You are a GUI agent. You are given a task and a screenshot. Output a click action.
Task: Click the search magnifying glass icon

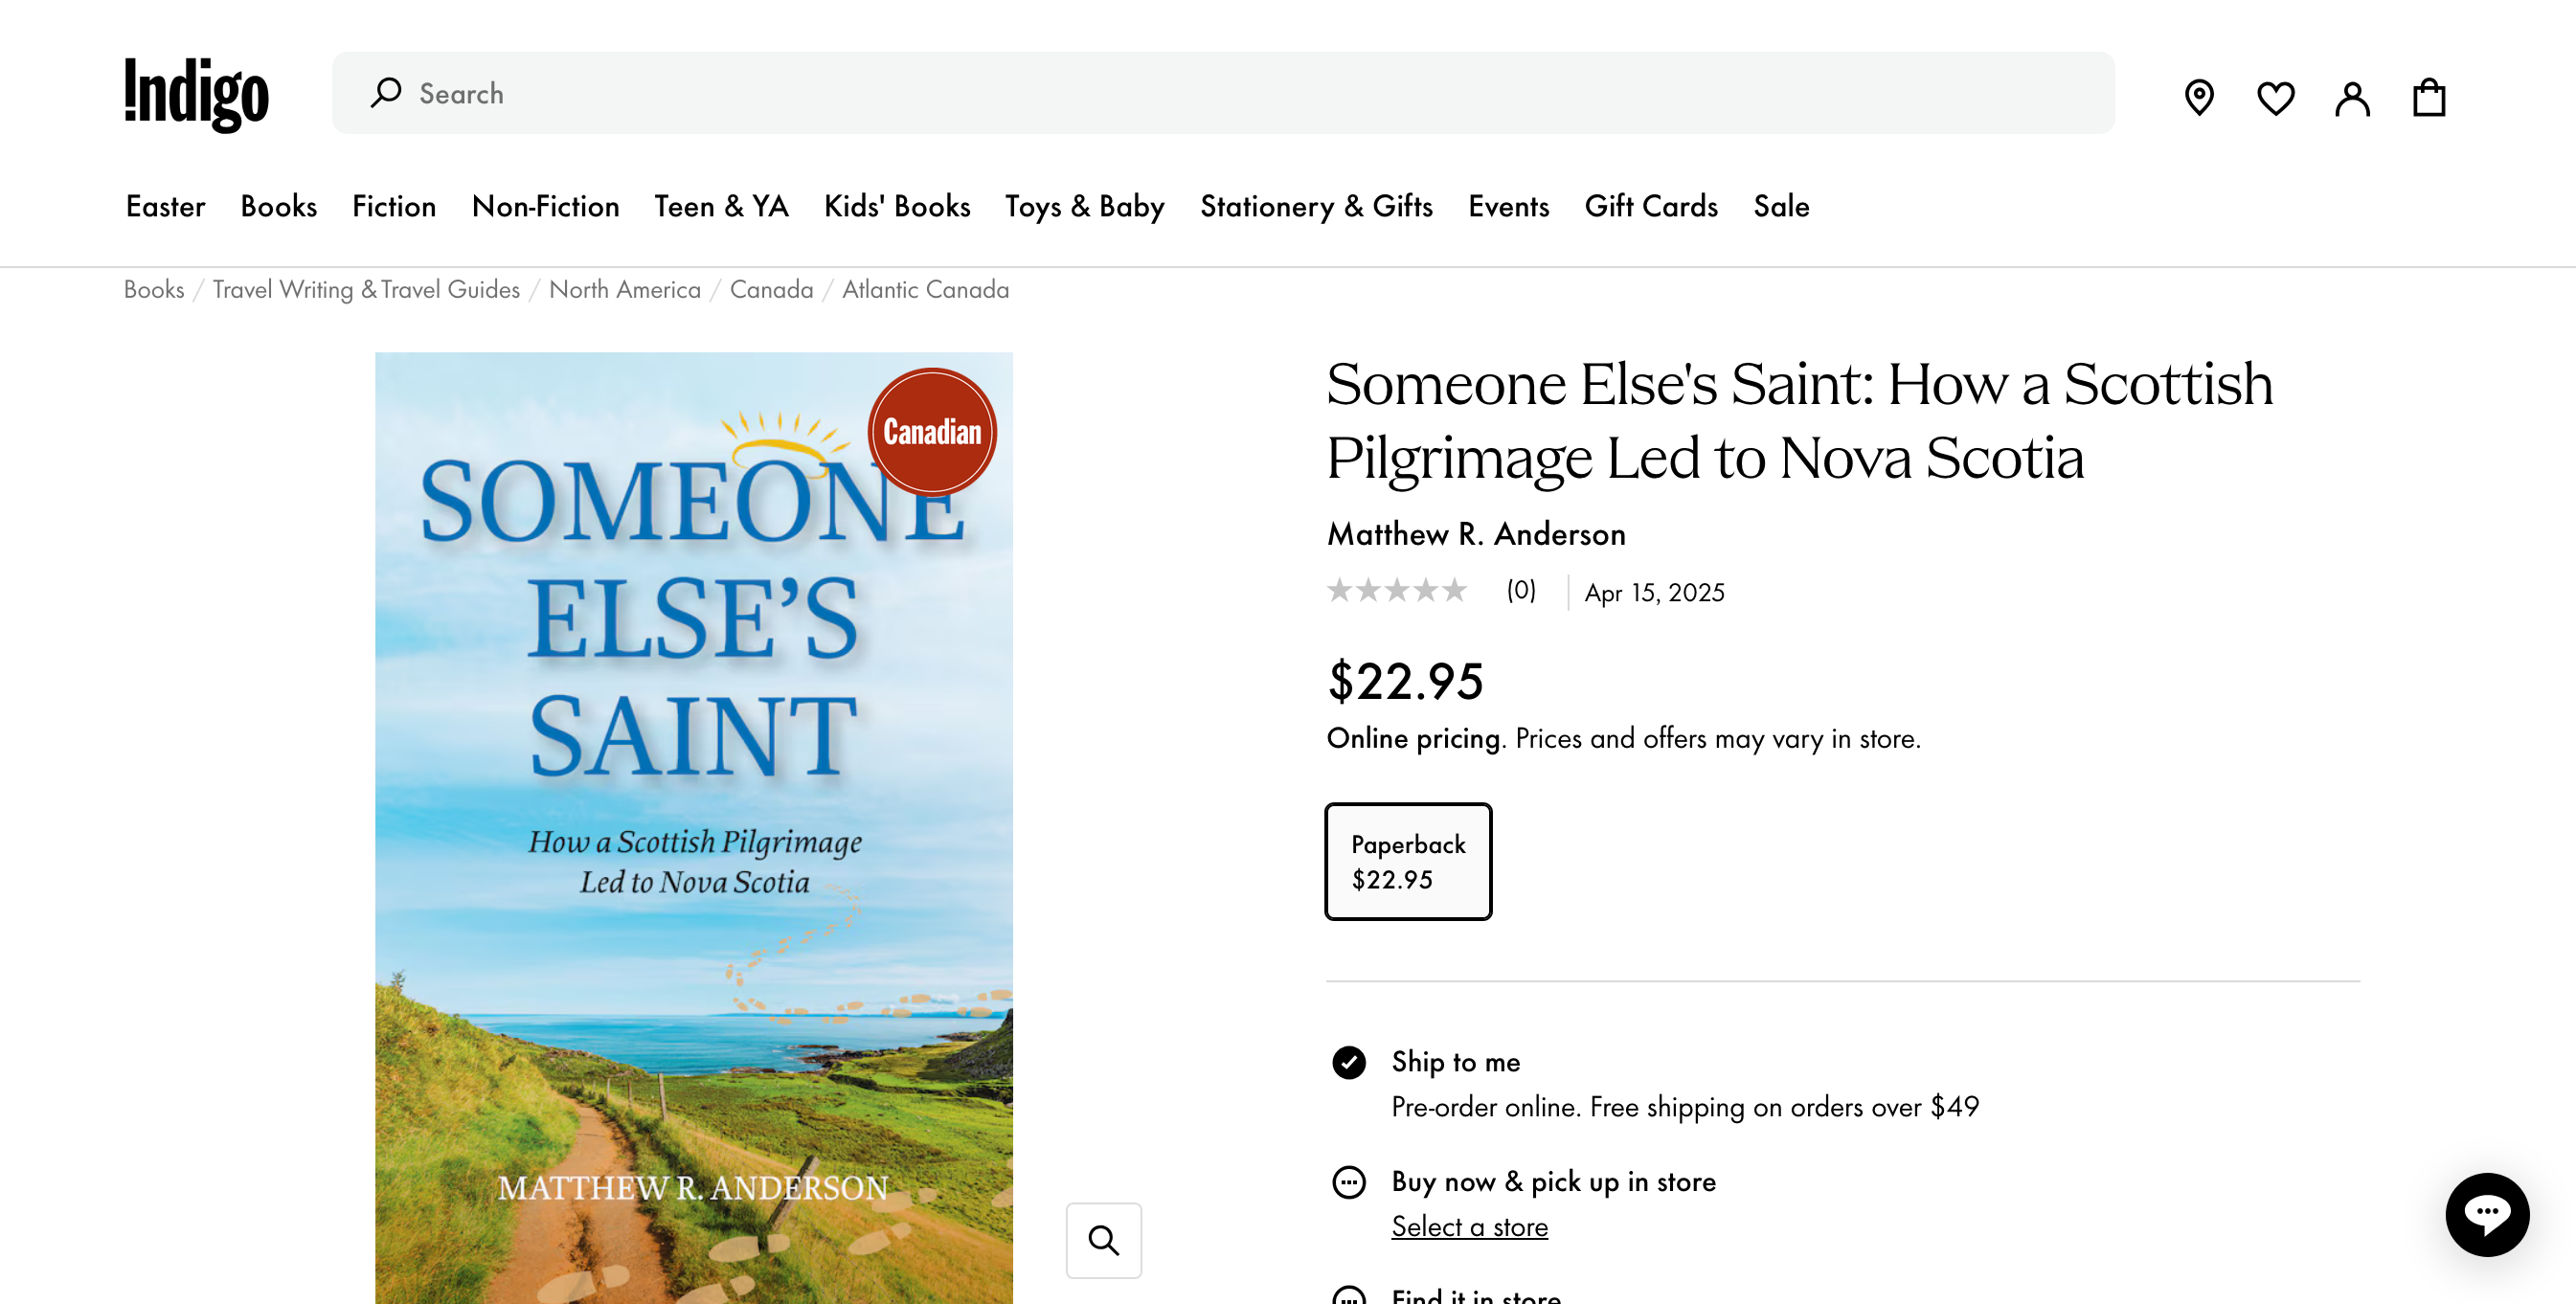coord(386,93)
